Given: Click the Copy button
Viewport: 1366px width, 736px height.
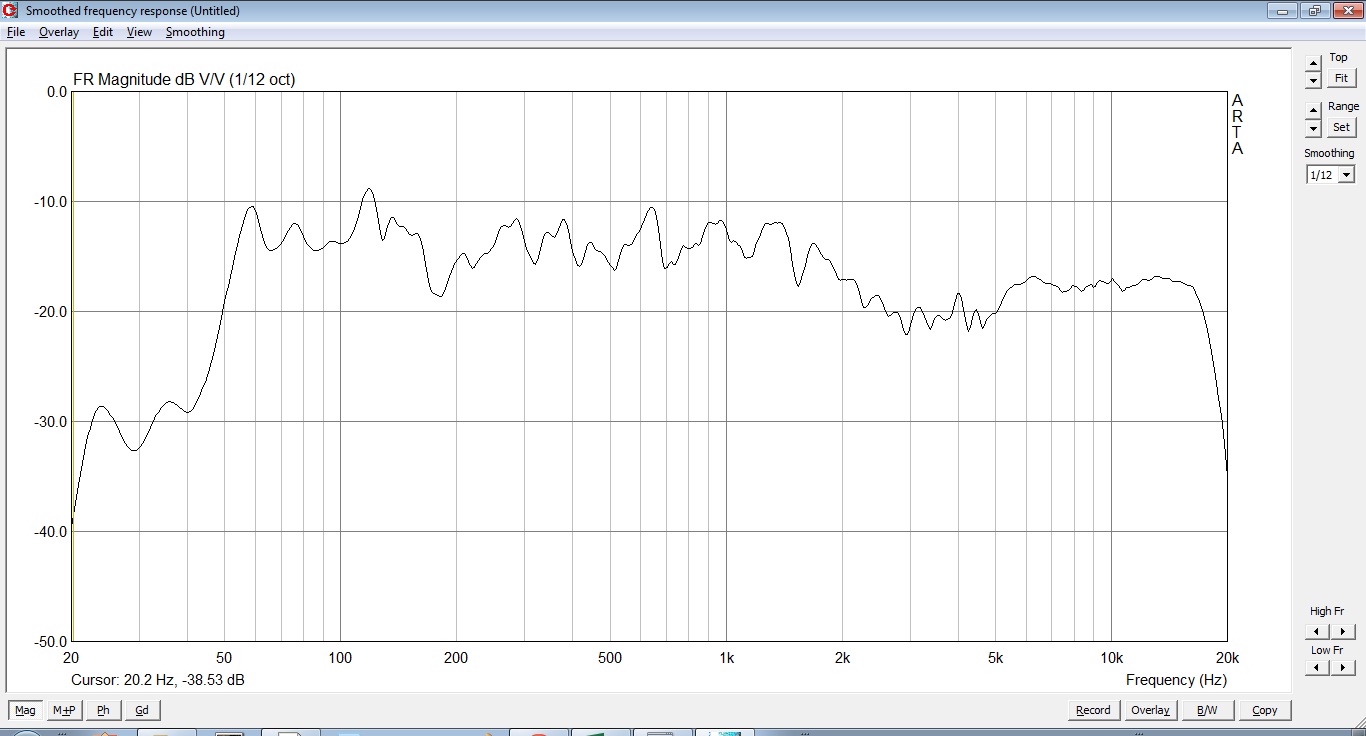Looking at the screenshot, I should 1265,710.
